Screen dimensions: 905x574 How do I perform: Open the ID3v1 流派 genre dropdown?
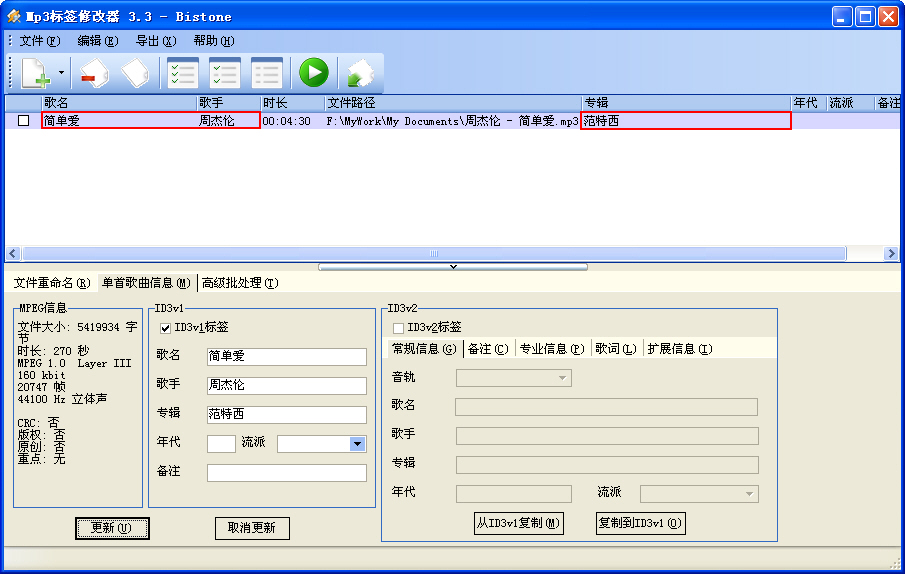coord(357,444)
